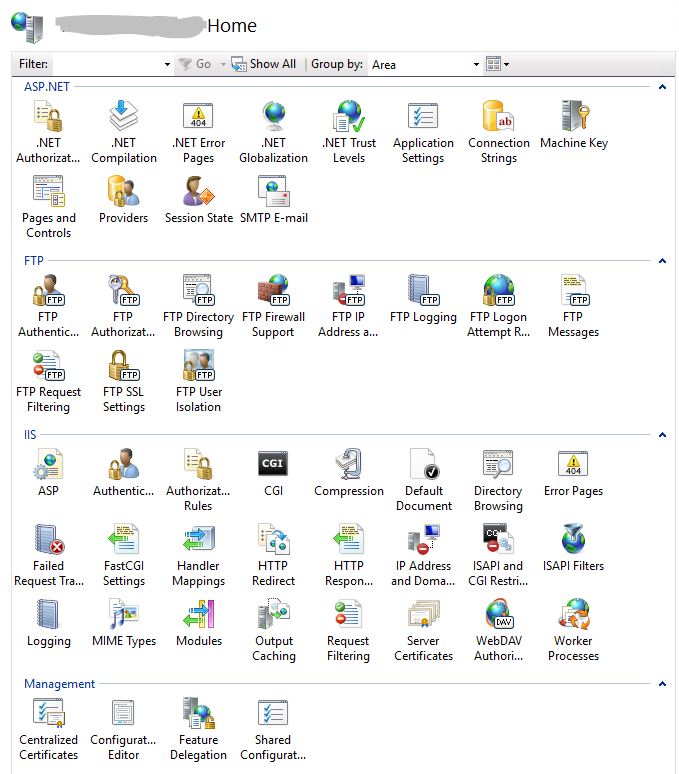Open FTP Directory Browsing feature
Image resolution: width=679 pixels, height=774 pixels.
(x=198, y=306)
